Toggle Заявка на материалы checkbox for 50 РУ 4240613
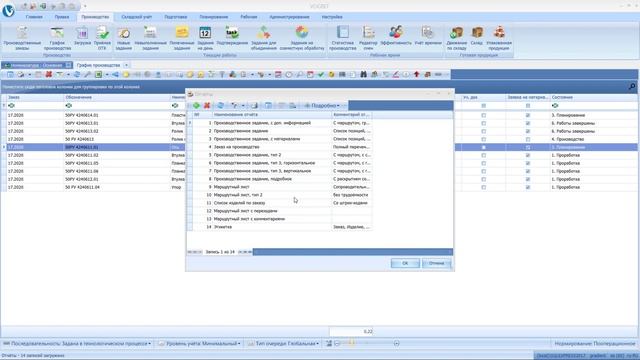Screen dimensions: 640x360 click(x=528, y=139)
